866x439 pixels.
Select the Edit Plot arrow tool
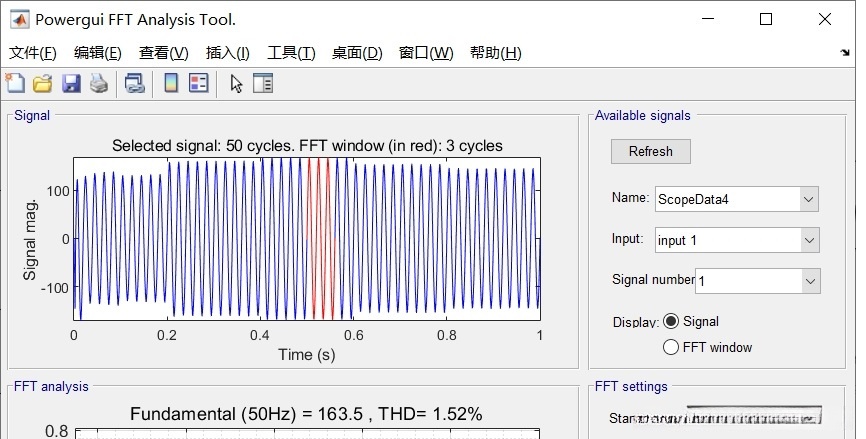(x=236, y=84)
